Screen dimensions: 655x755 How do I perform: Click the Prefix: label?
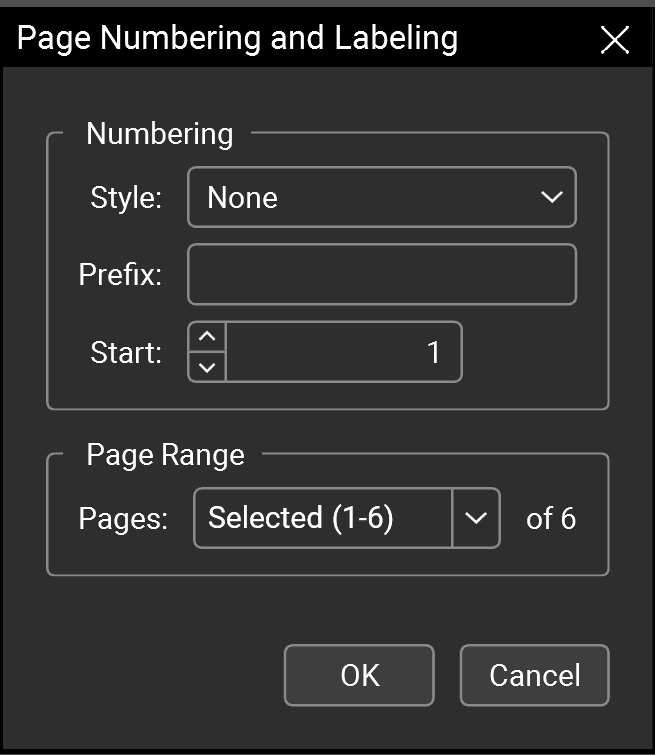click(120, 274)
